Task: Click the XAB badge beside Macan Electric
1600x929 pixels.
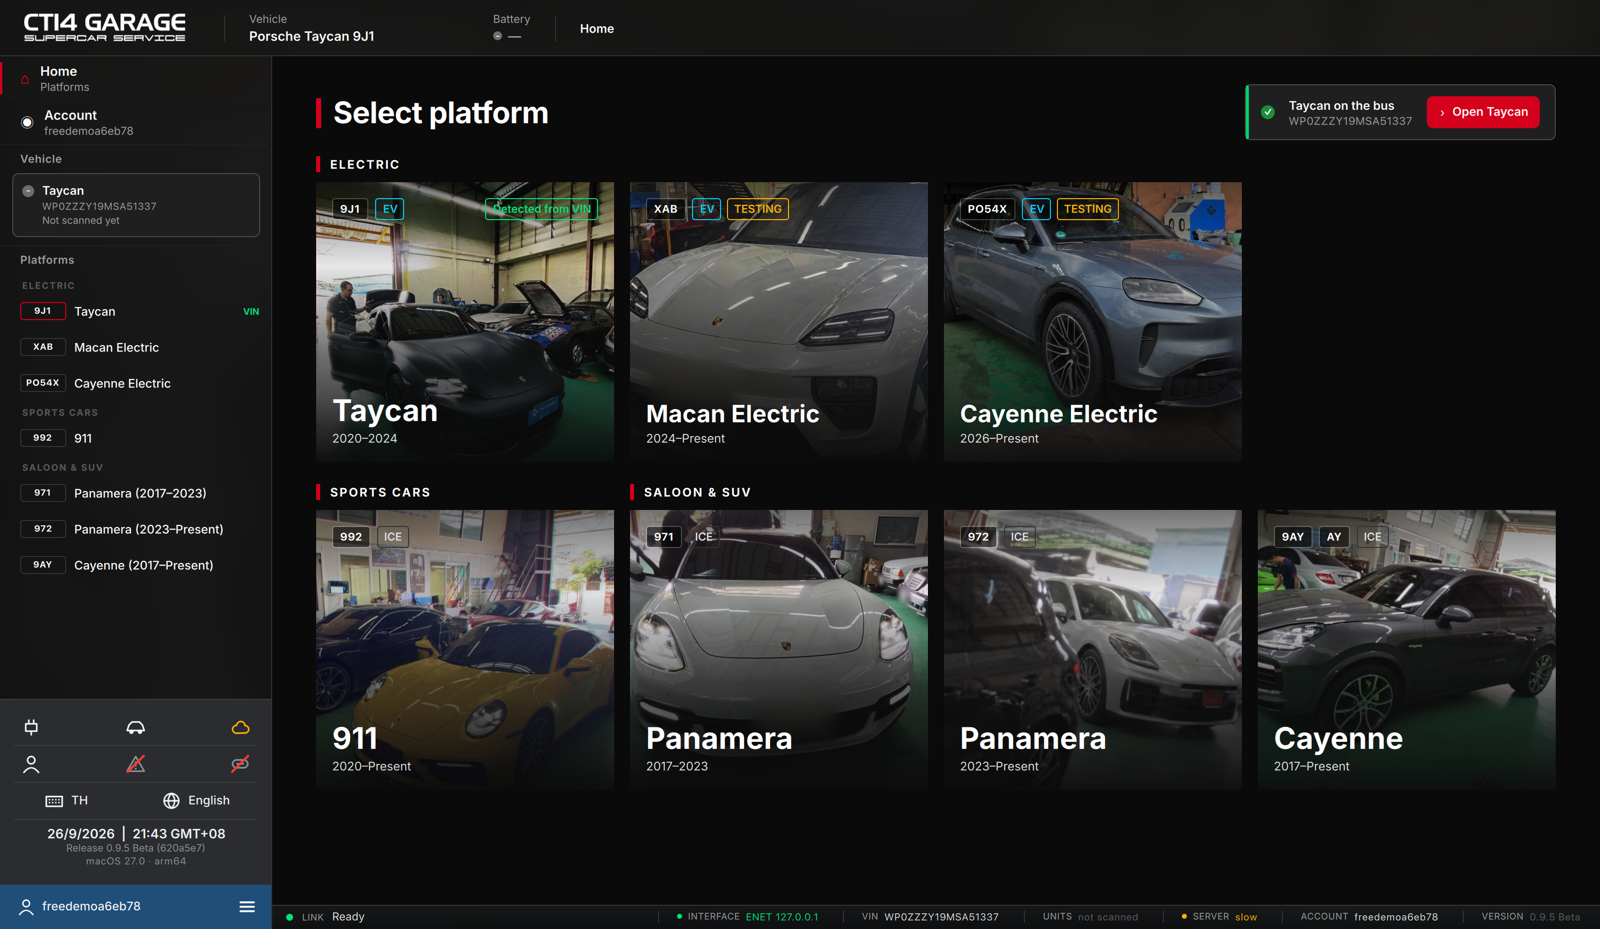Action: (43, 347)
